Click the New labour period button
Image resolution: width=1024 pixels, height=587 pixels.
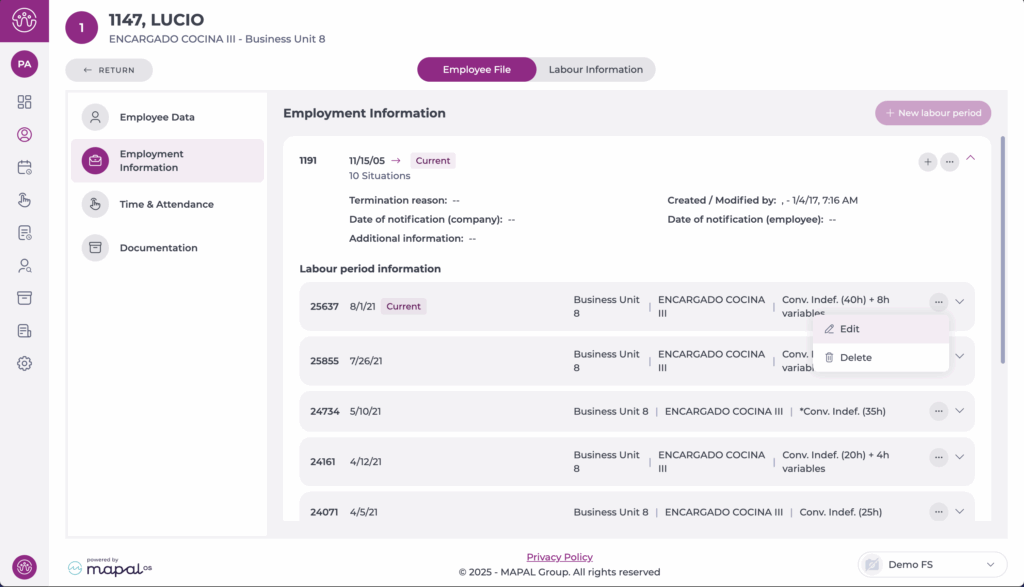tap(932, 113)
